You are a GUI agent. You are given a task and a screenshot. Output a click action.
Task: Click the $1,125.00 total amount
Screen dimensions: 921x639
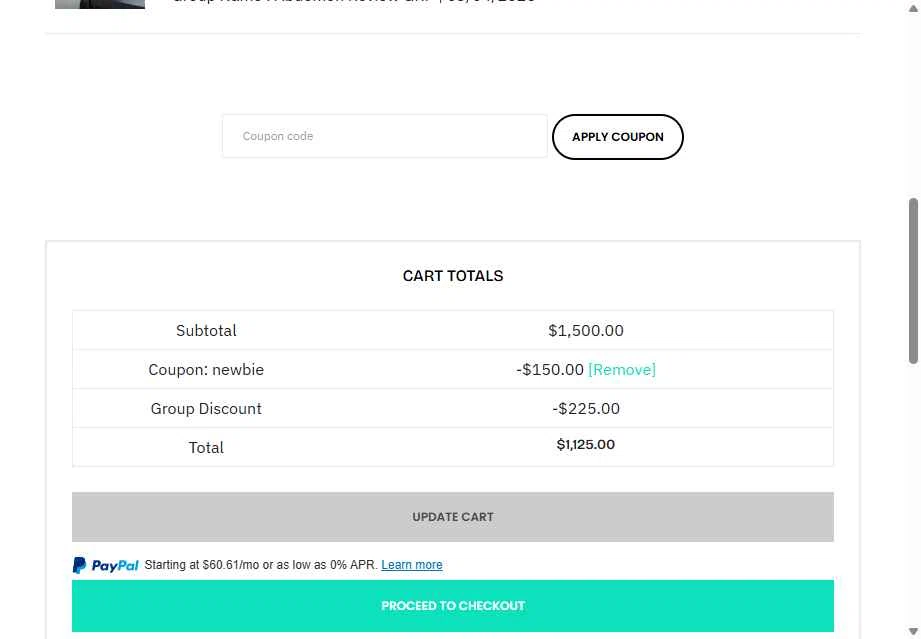(x=586, y=445)
